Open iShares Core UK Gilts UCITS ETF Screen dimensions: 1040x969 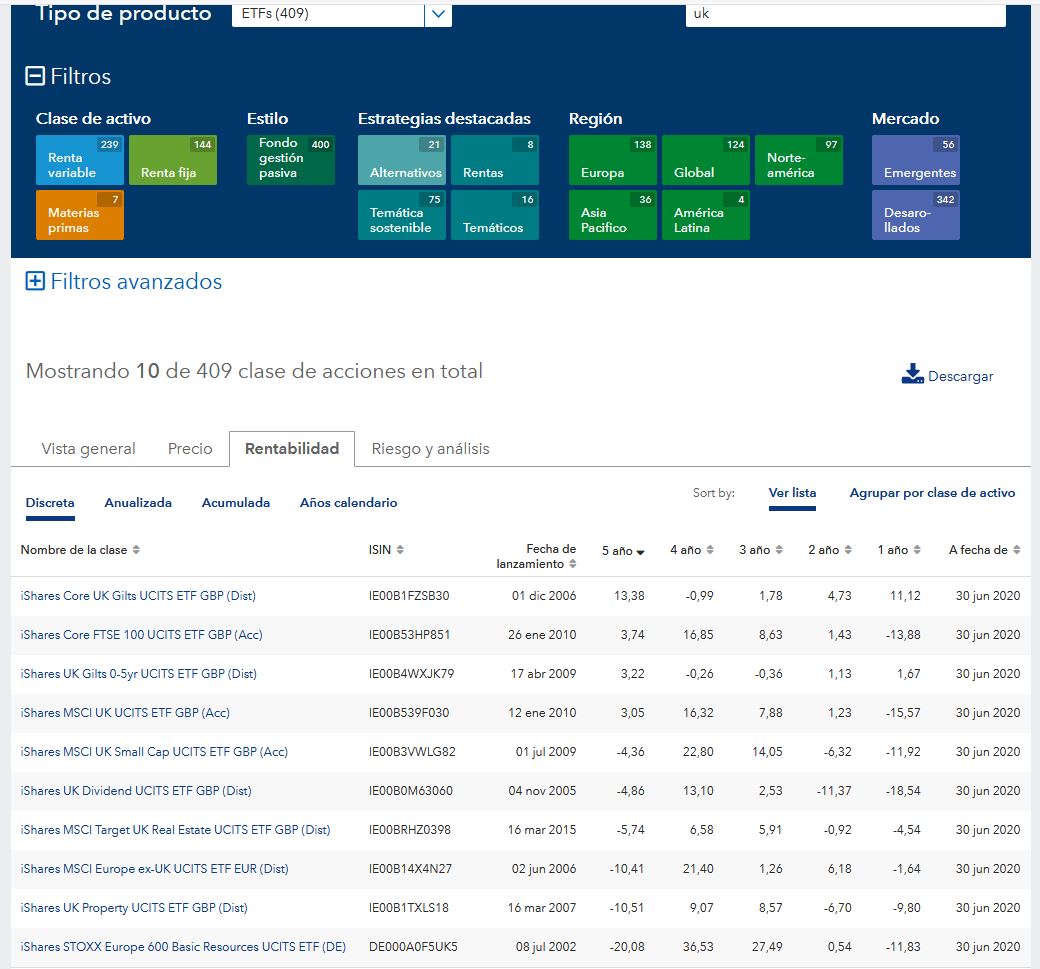tap(138, 596)
